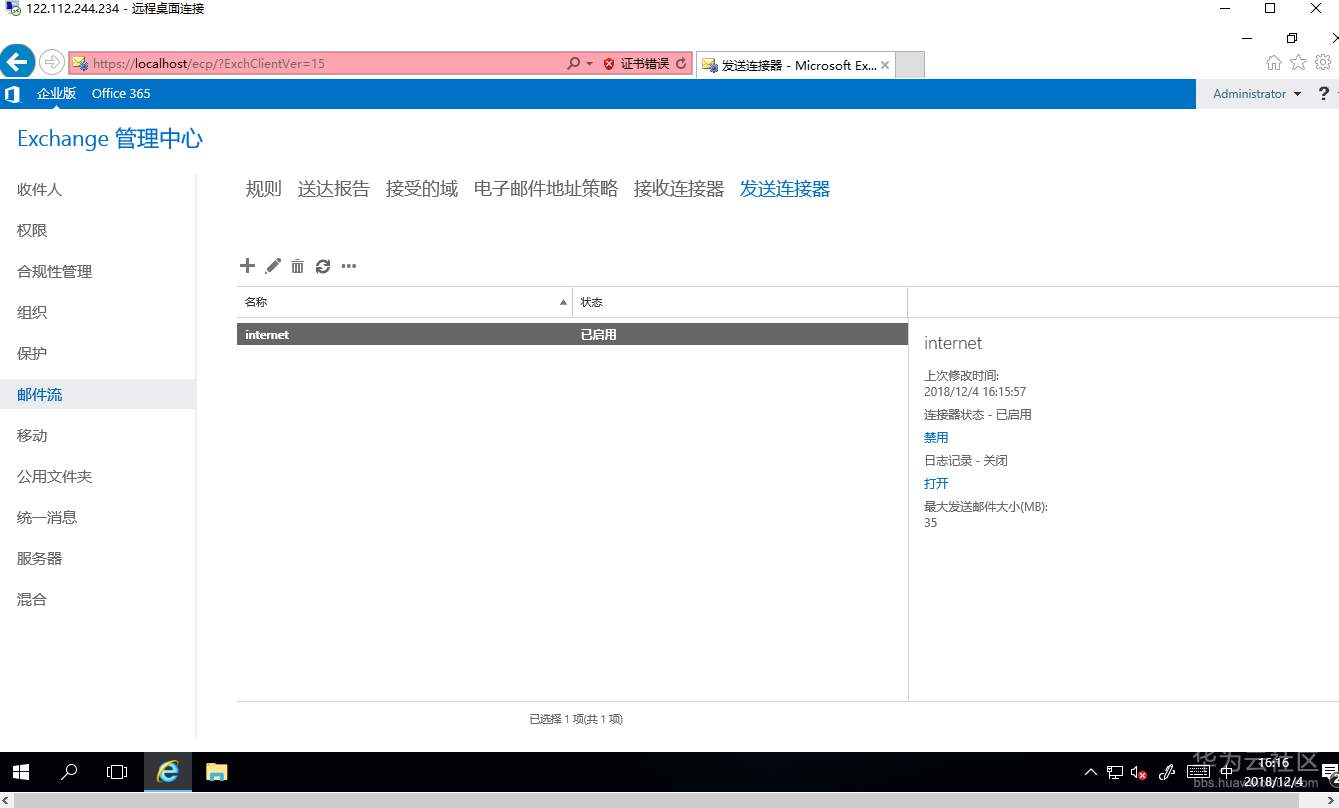This screenshot has width=1339, height=808.
Task: Expand hidden icons with the tray chevron
Action: [1089, 771]
